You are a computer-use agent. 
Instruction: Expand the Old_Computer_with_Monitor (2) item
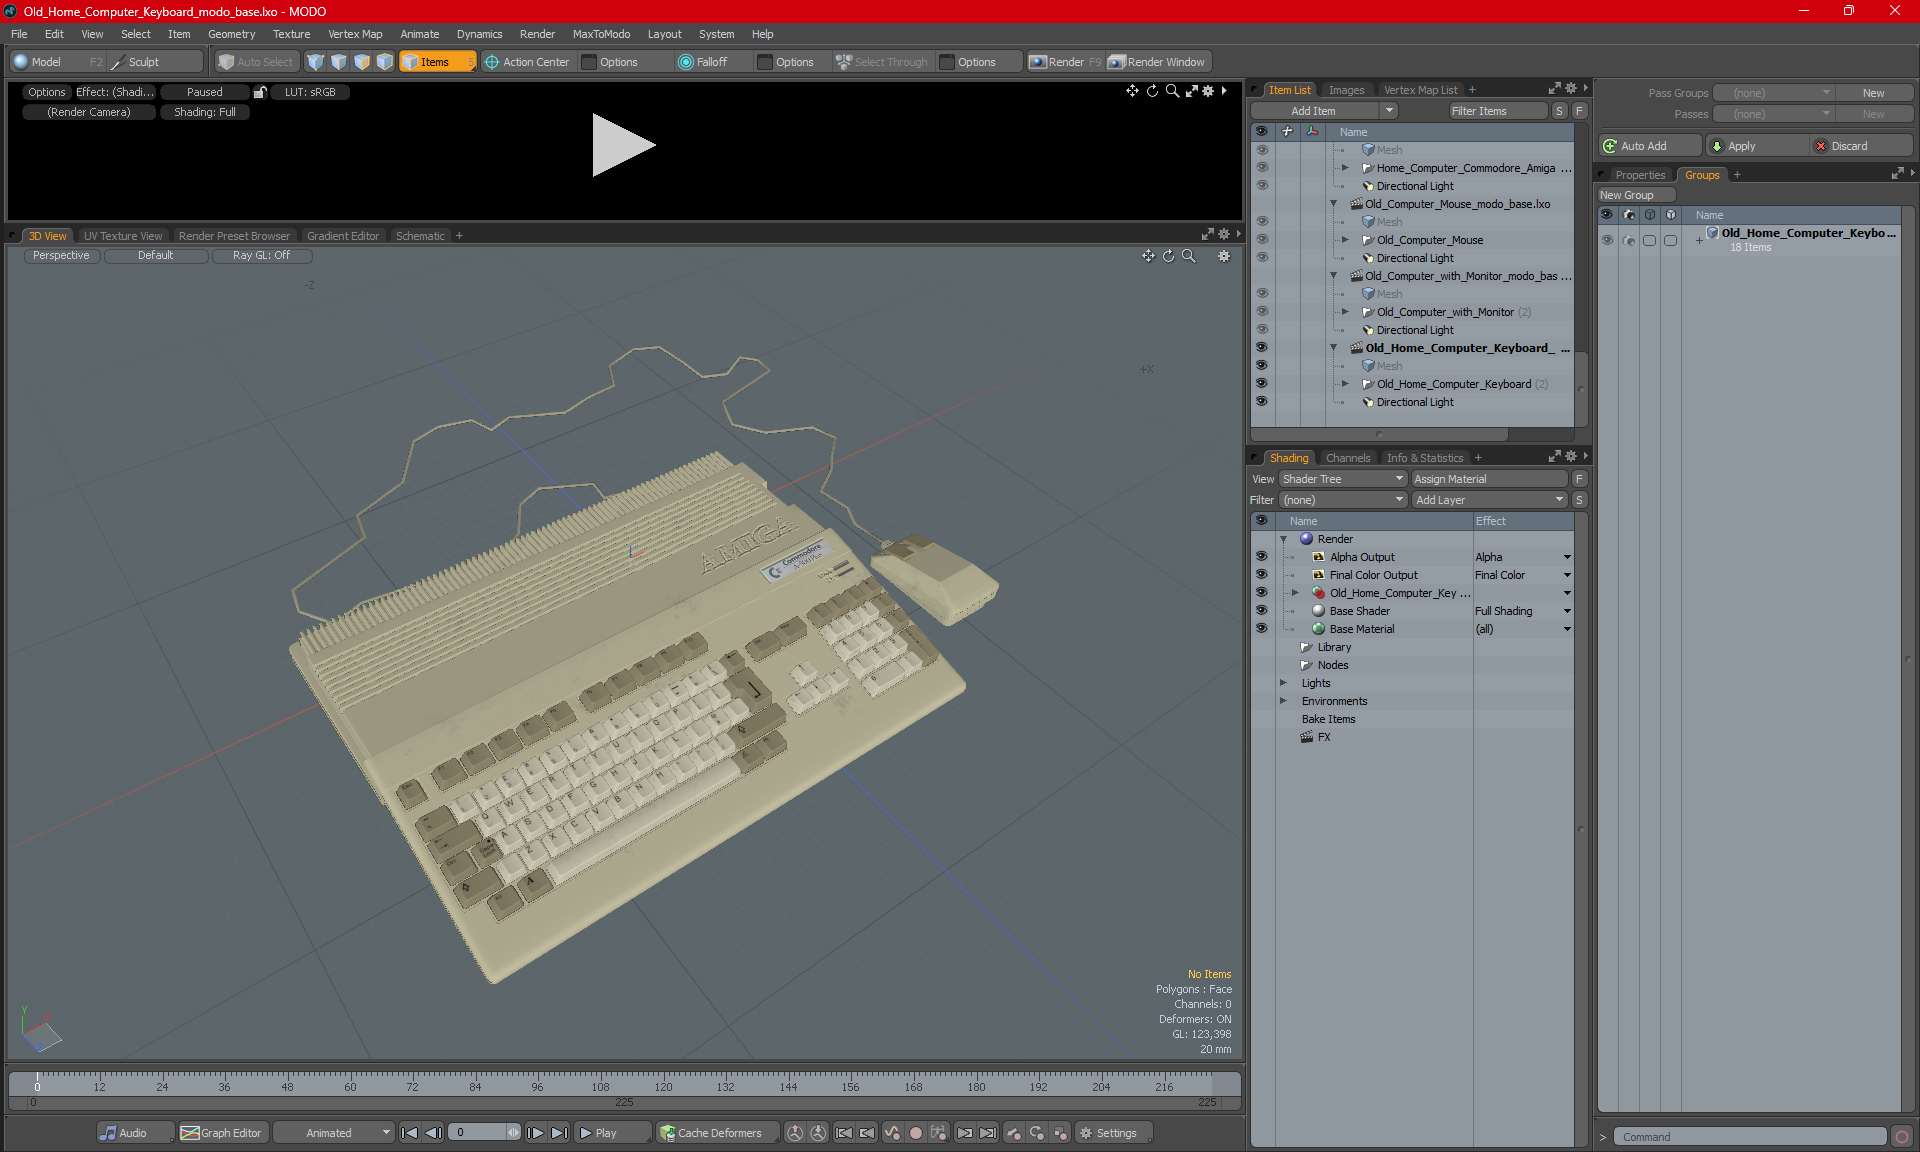[x=1345, y=312]
